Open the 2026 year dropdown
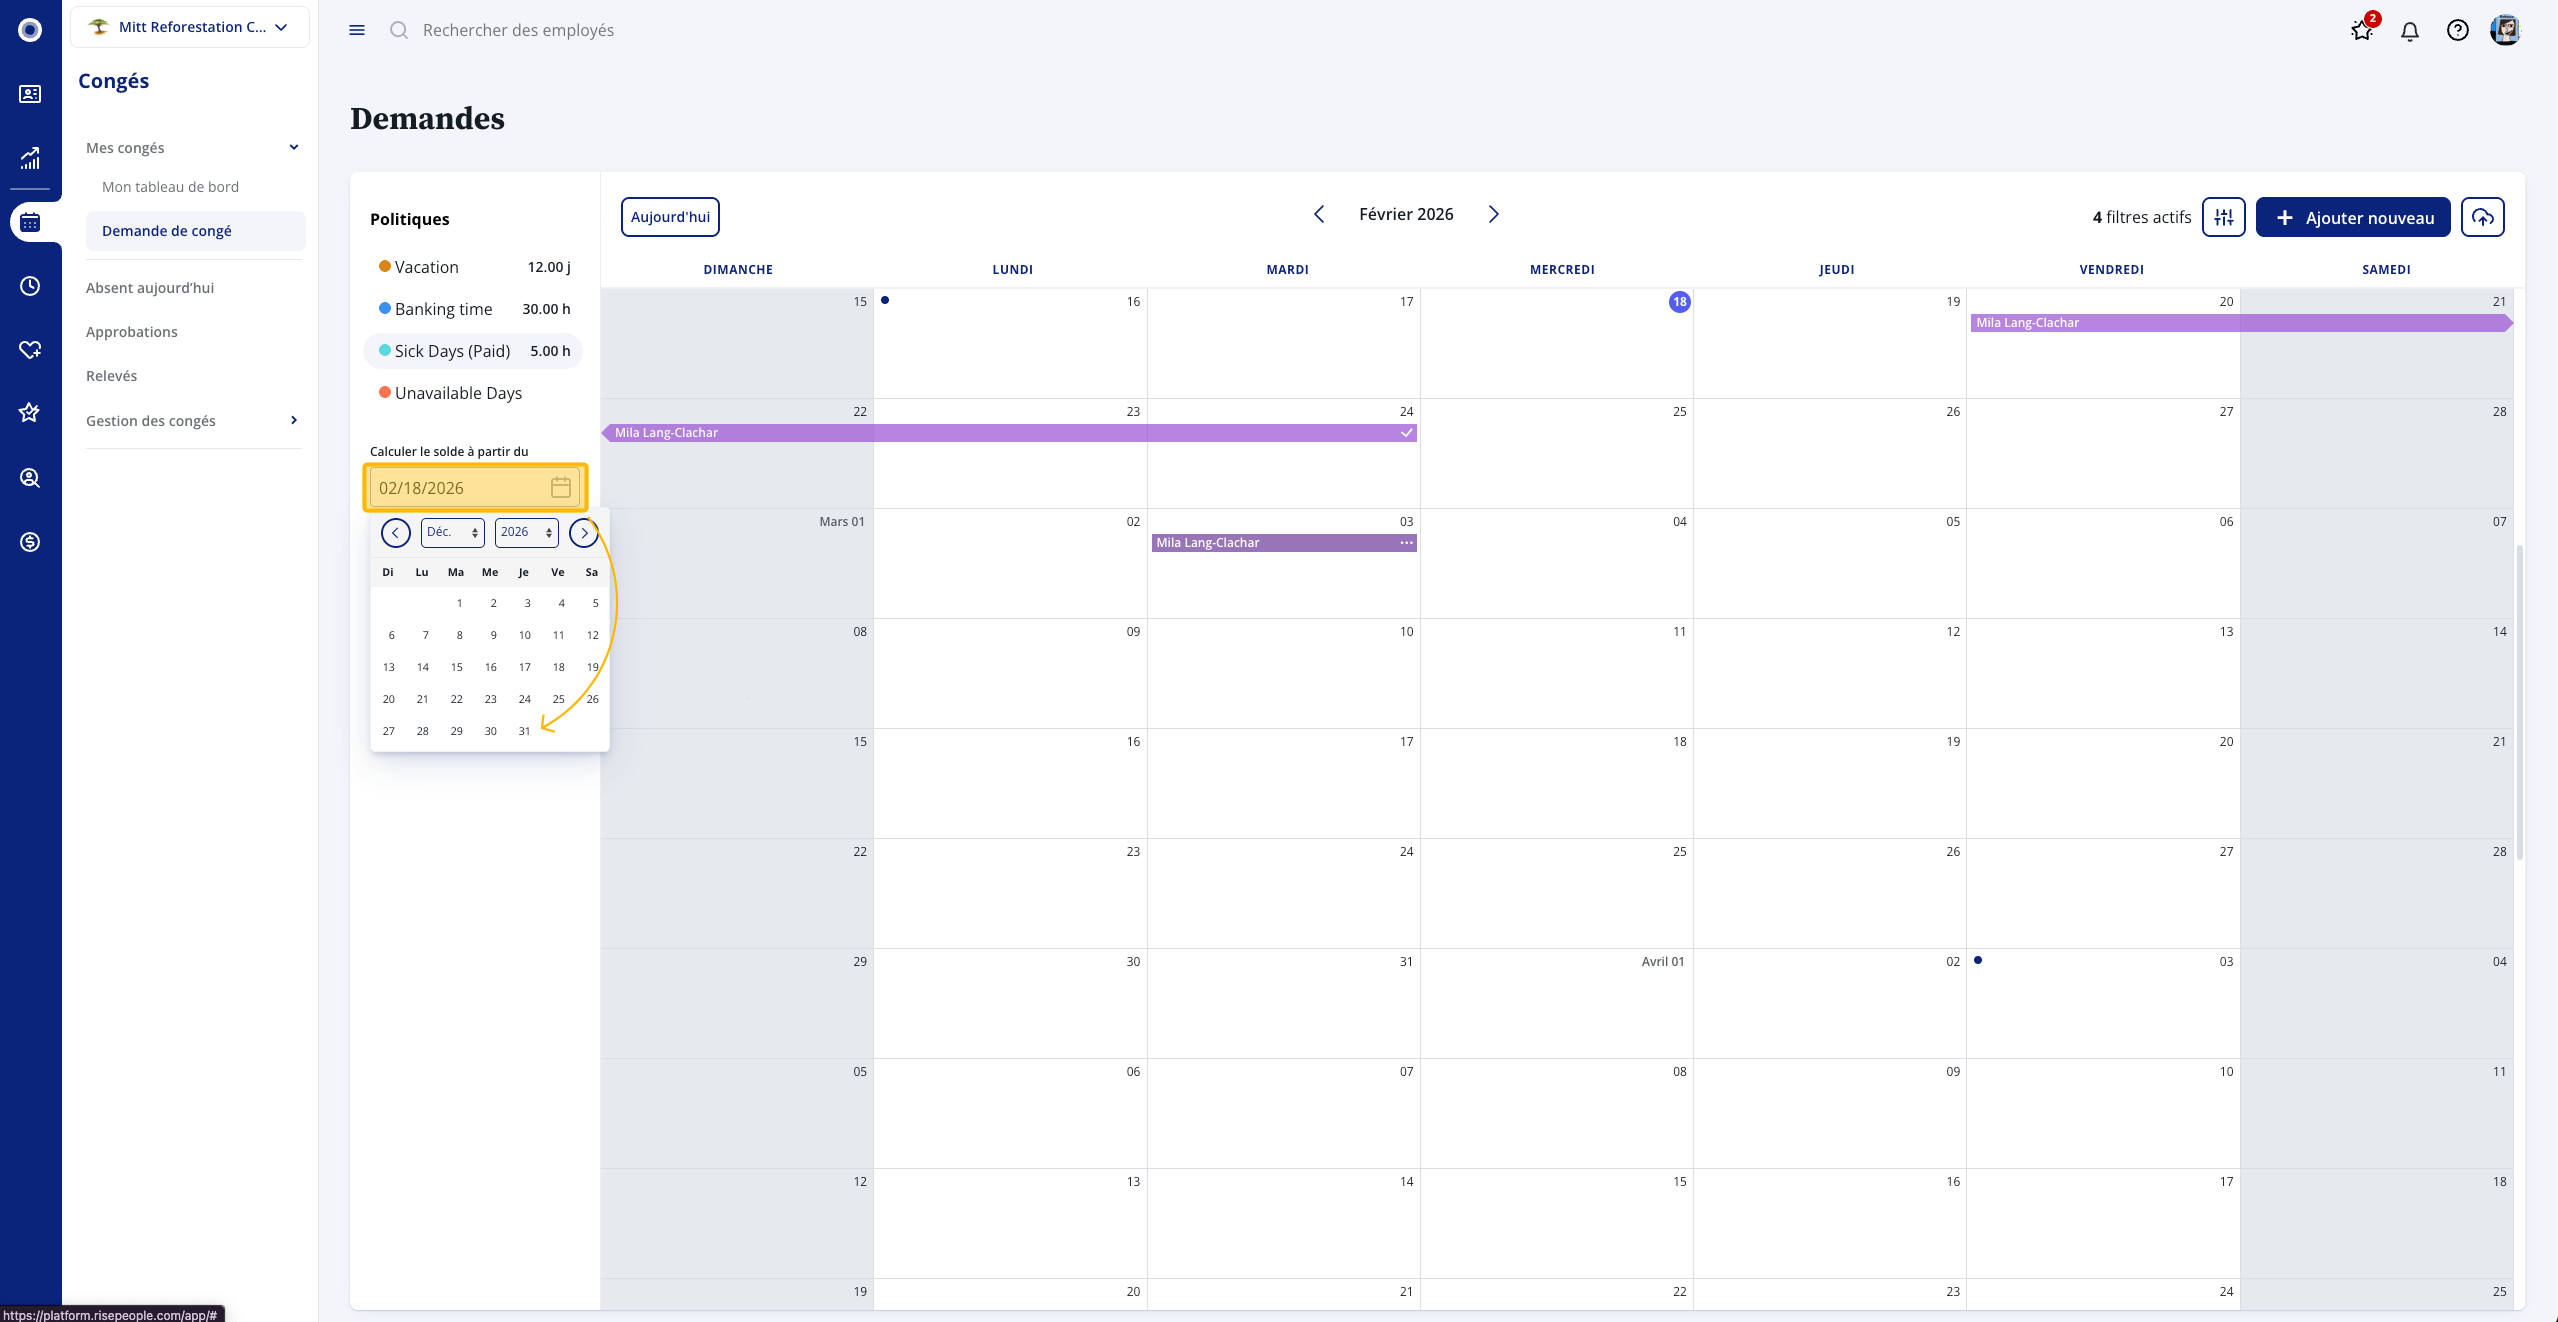 (x=526, y=533)
